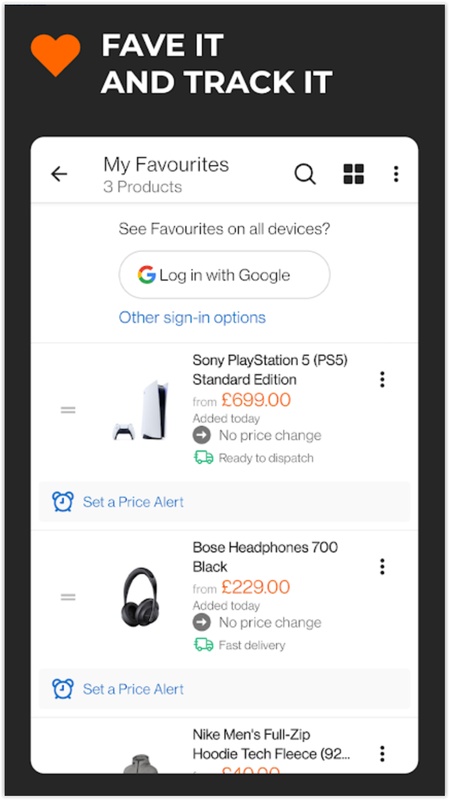Click Log in with Google button
Viewport: 449px width, 800px height.
[224, 275]
